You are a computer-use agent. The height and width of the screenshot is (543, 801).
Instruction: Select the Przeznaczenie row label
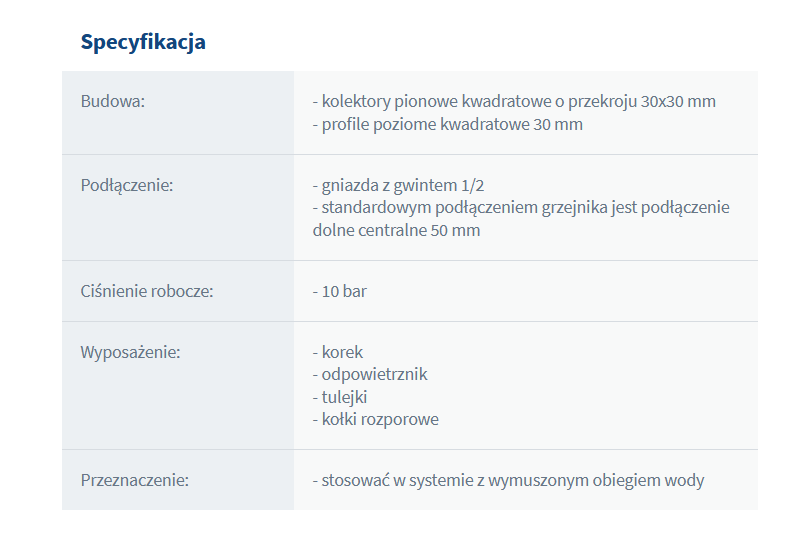(134, 480)
